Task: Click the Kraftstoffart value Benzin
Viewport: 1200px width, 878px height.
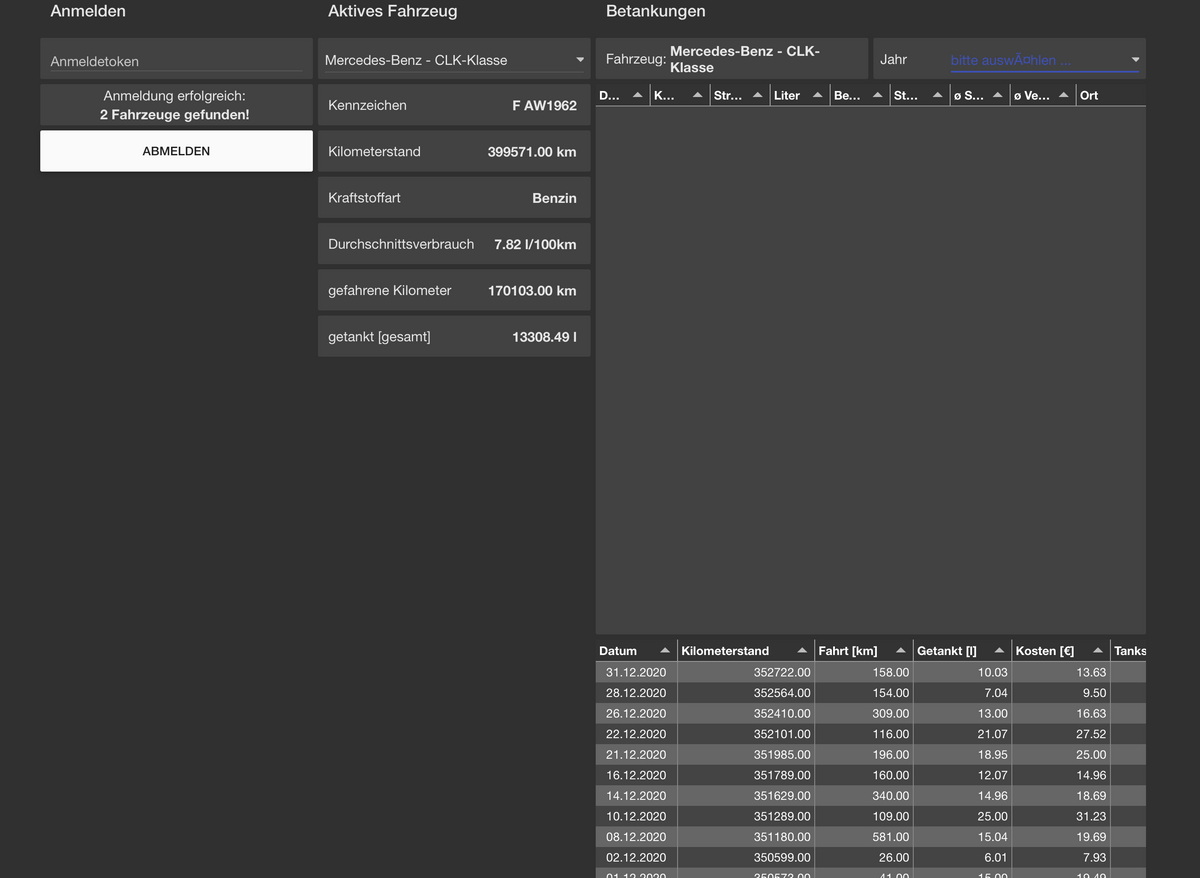Action: [x=554, y=198]
